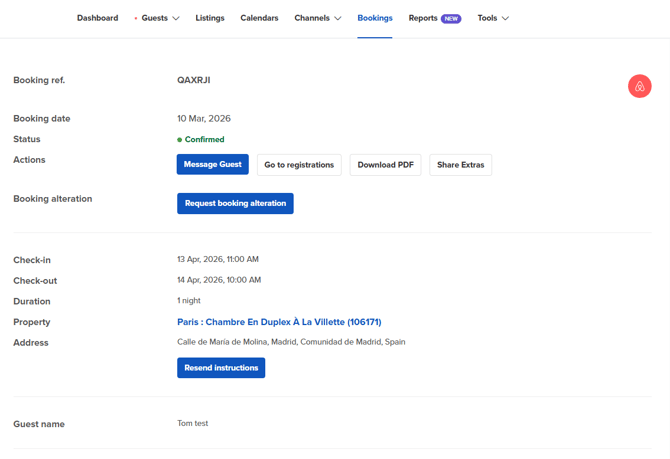The height and width of the screenshot is (459, 670).
Task: Resend instructions to the guest
Action: coord(221,368)
